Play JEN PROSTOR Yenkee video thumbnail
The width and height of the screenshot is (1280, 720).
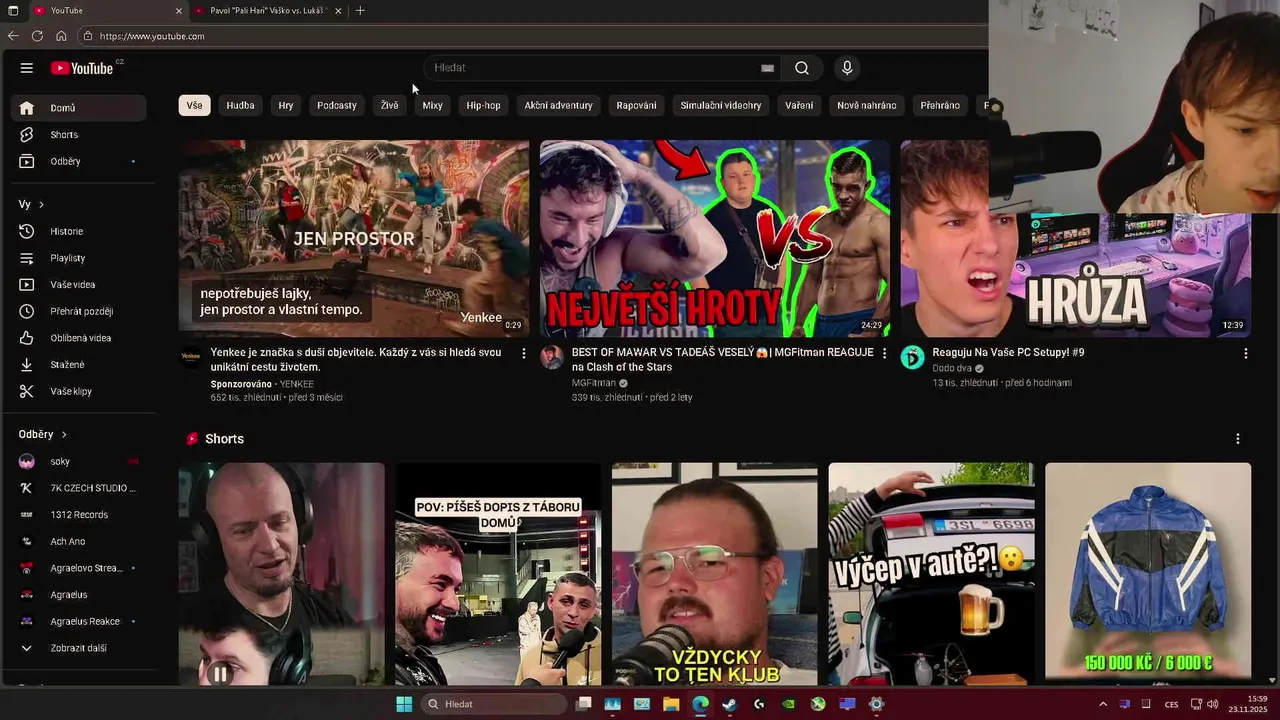coord(354,238)
